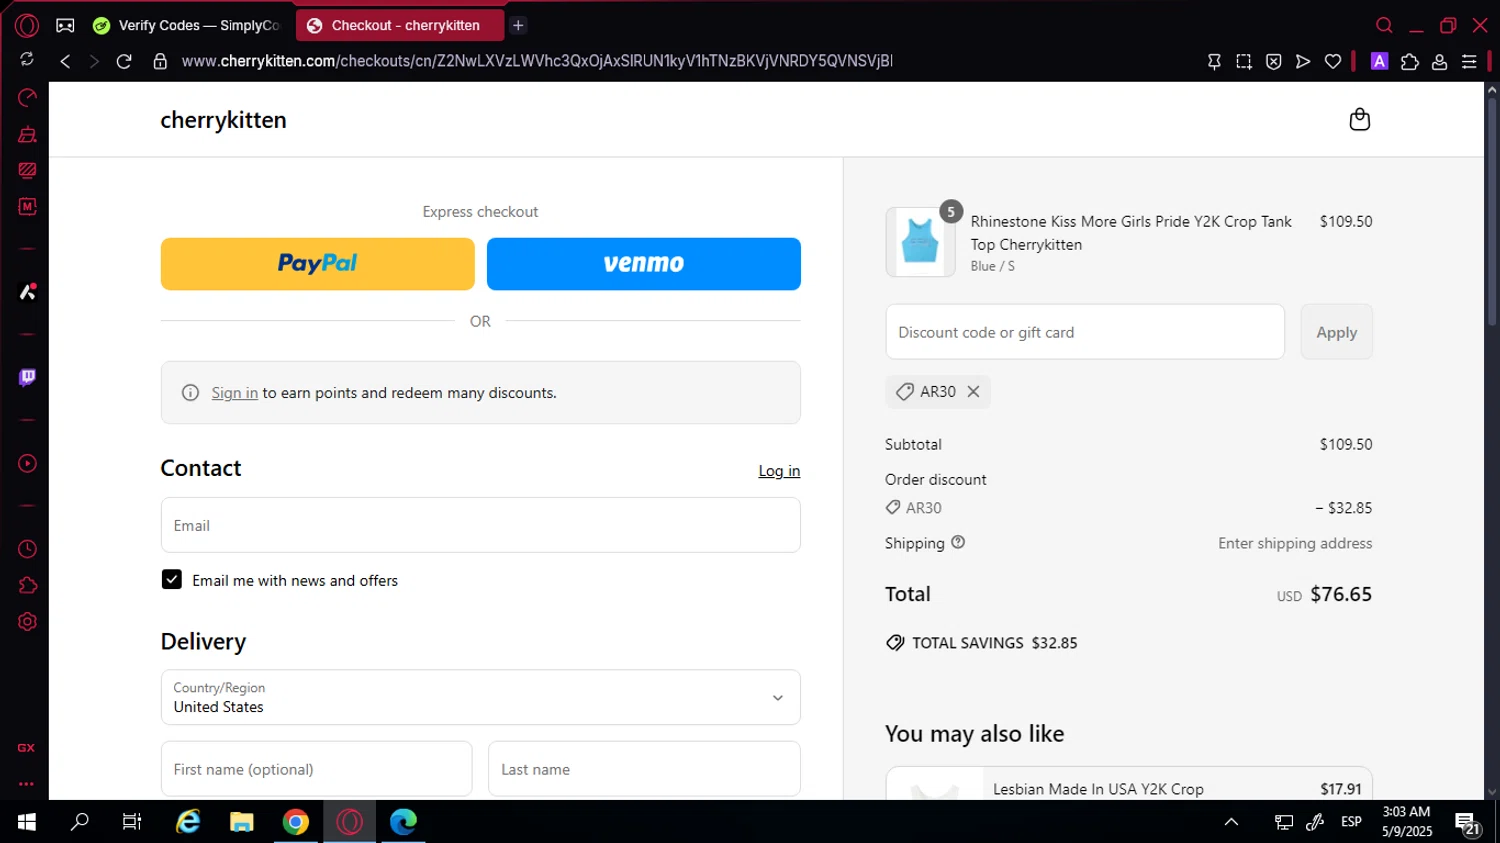Screen dimensions: 1500x843
Task: Take a snapshot with the capture icon
Action: tap(1244, 61)
